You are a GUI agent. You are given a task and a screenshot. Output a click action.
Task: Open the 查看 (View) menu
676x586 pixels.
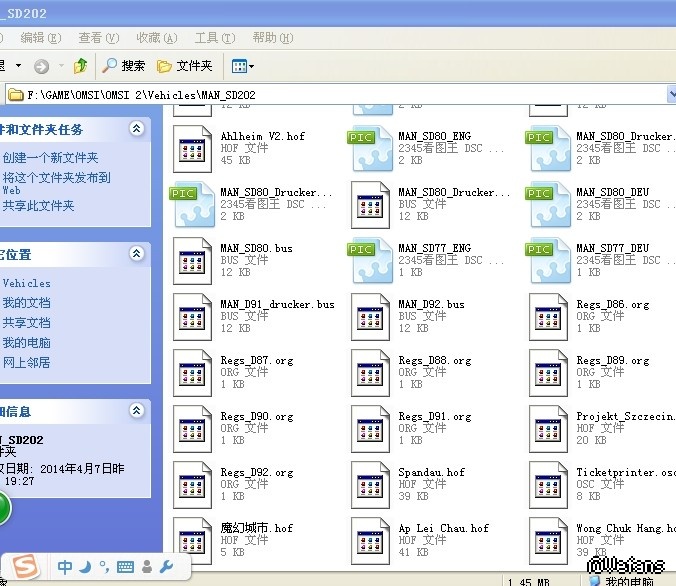point(97,38)
